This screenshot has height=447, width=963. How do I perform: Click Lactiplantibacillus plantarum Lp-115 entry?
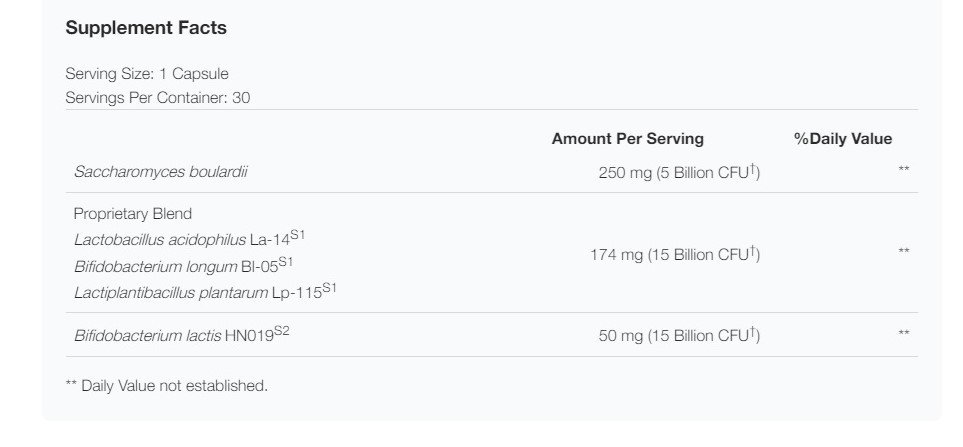tap(205, 292)
